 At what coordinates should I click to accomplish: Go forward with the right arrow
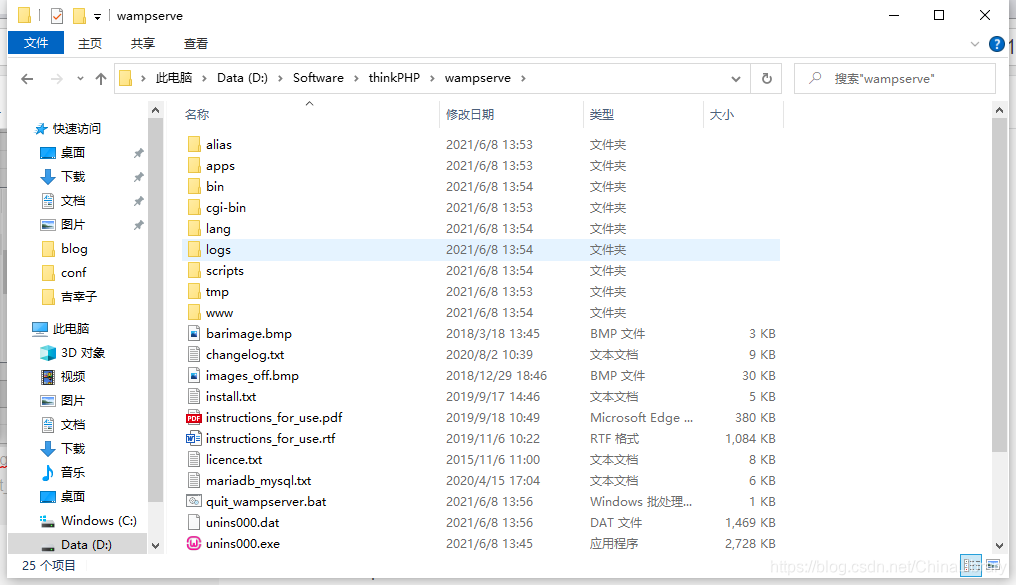(x=57, y=79)
